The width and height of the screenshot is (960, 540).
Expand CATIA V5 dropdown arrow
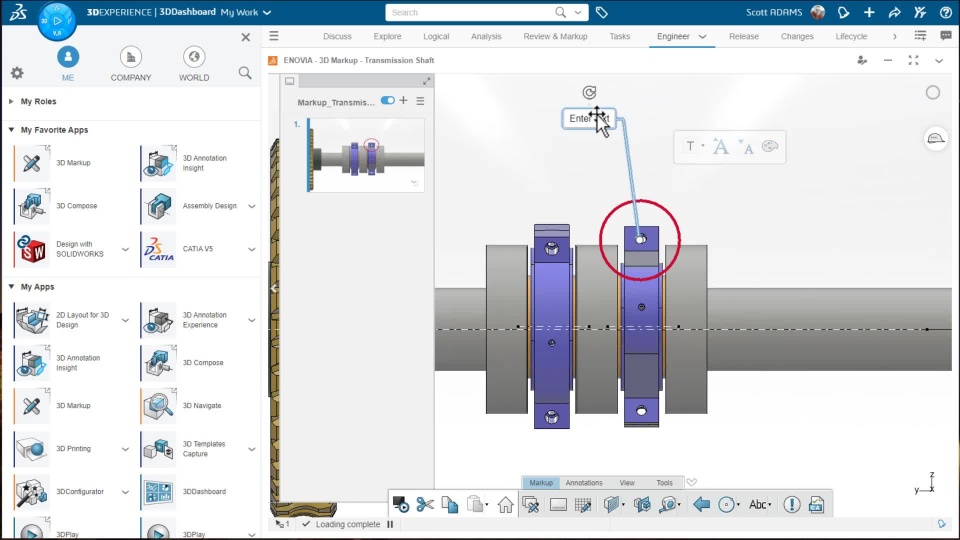pos(252,249)
